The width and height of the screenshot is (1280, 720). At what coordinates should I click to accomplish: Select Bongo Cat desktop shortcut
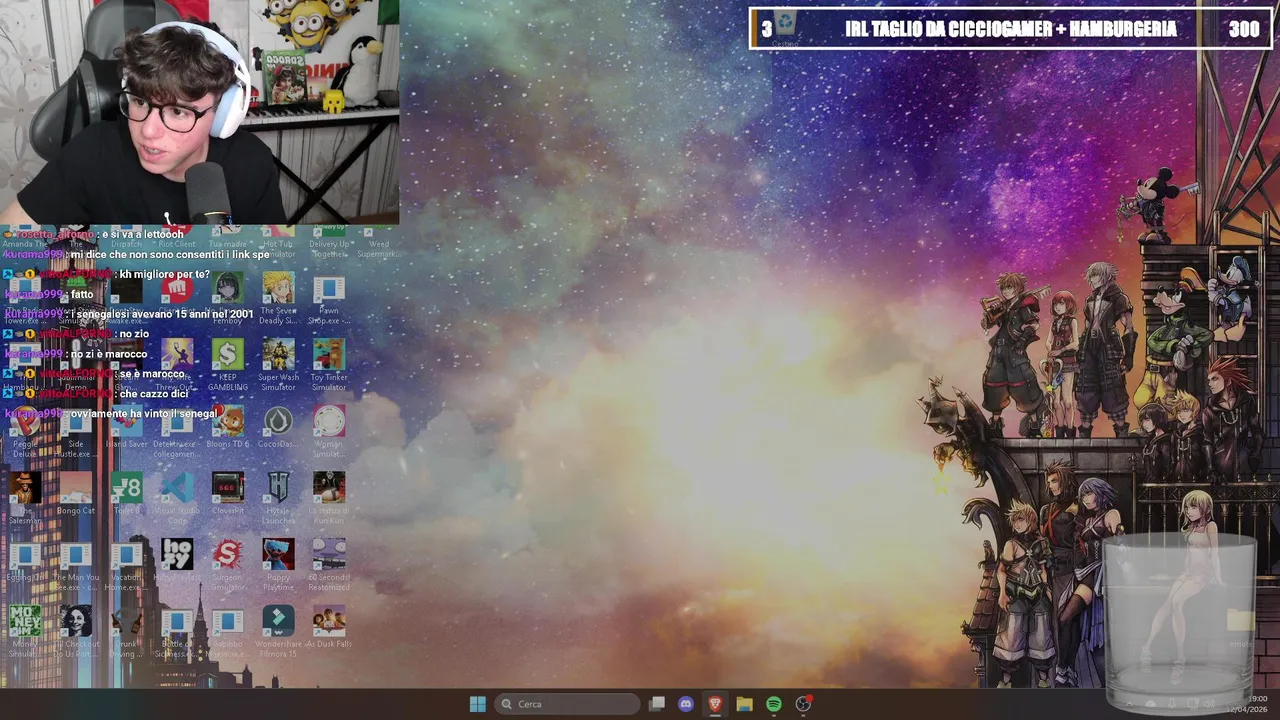(x=76, y=494)
